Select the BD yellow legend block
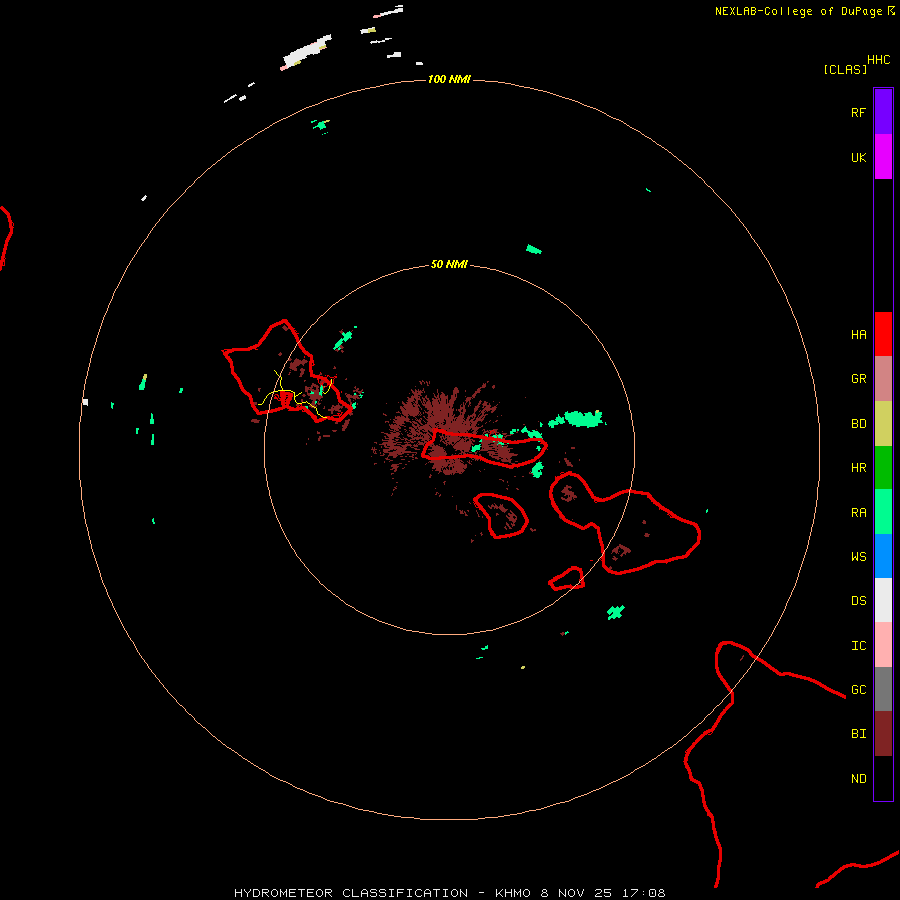The width and height of the screenshot is (900, 900). tap(883, 424)
